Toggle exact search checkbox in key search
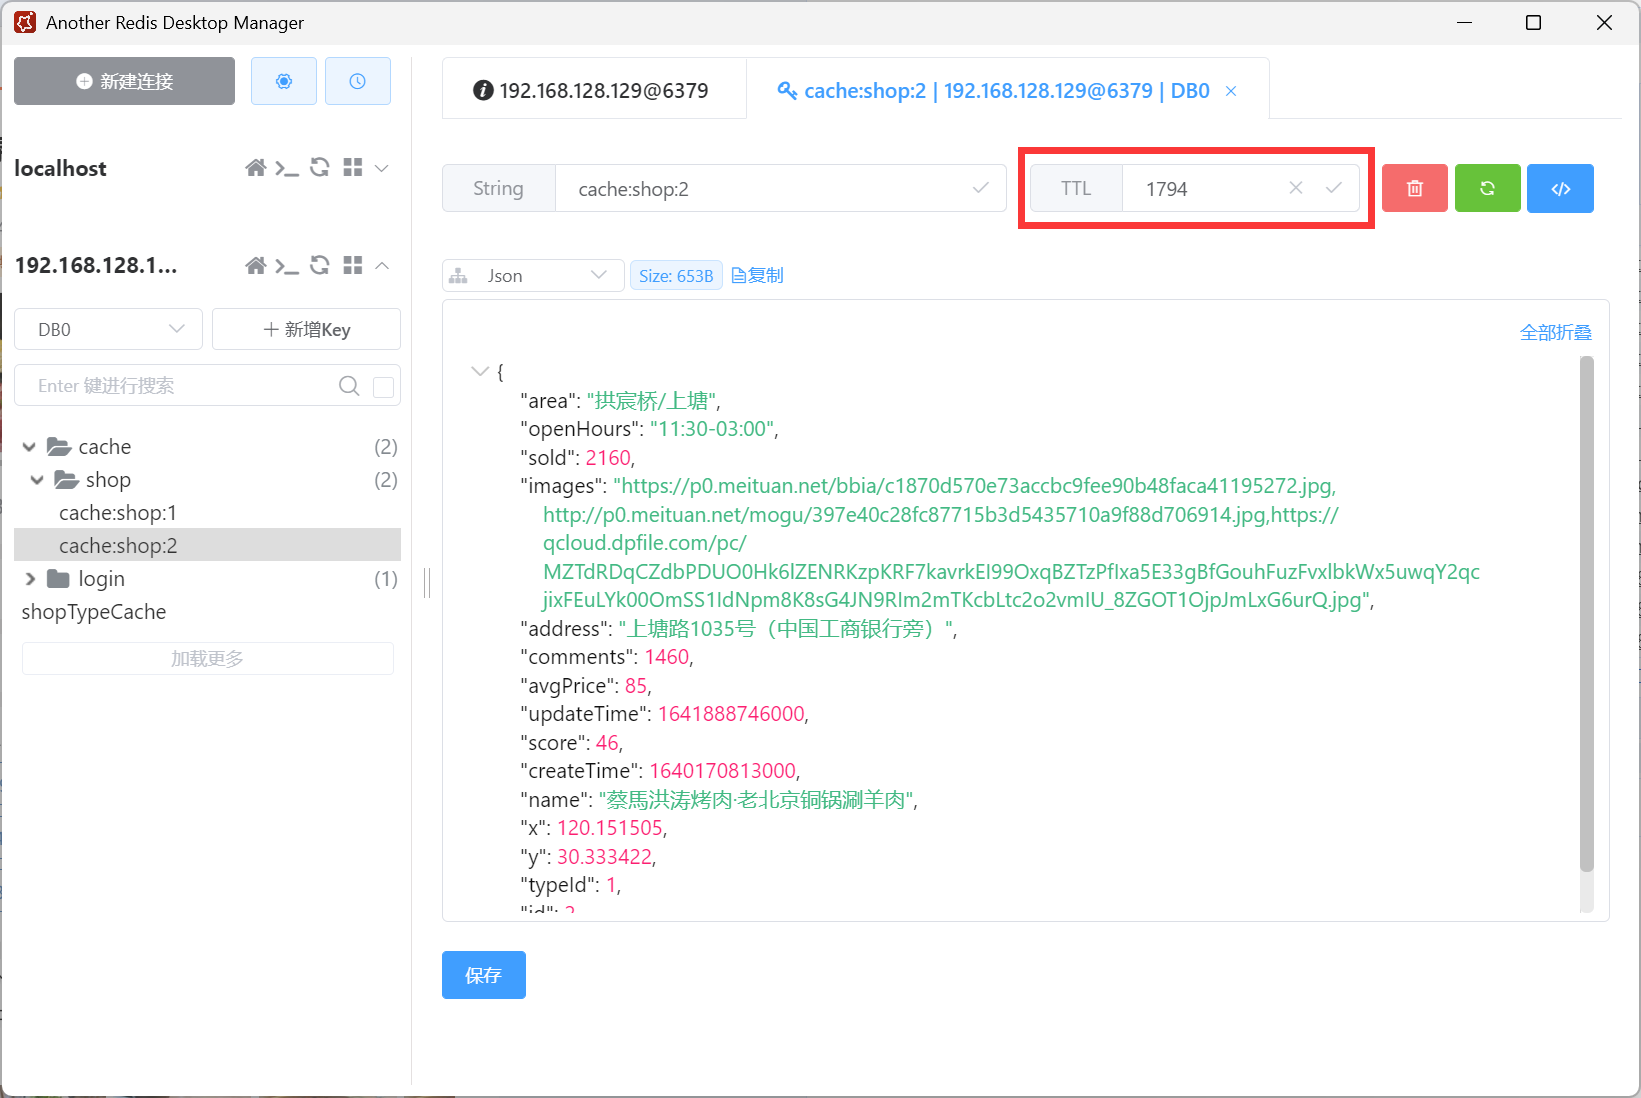 point(383,387)
